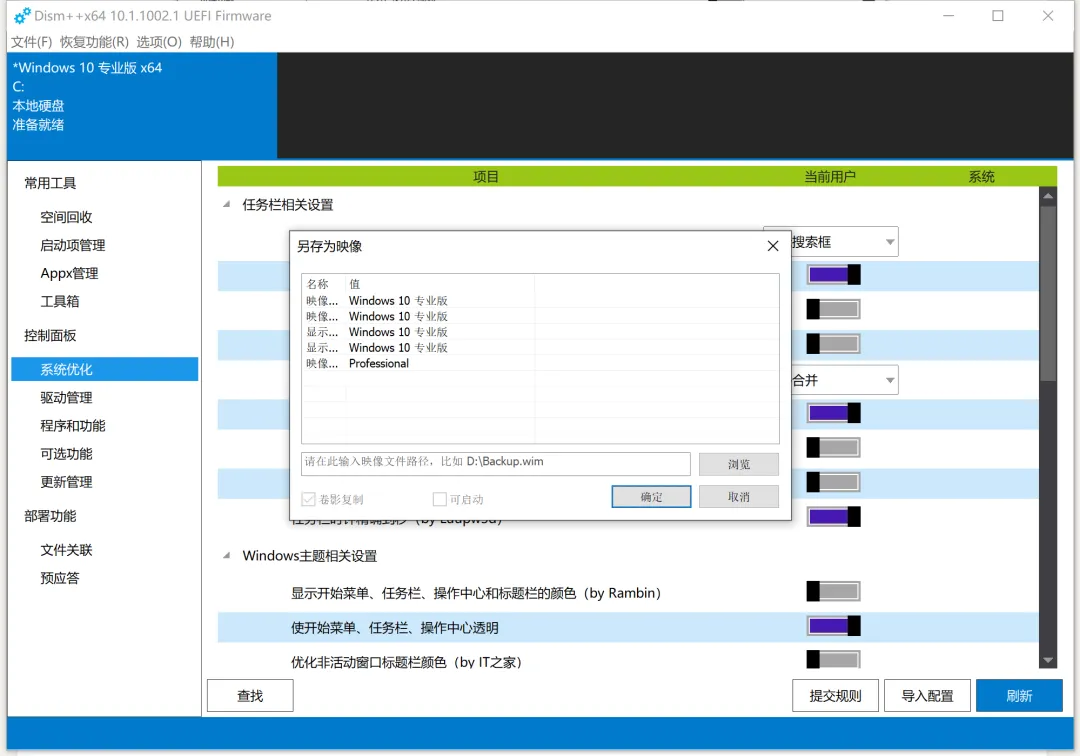Click the 项目 column header
The image size is (1080, 756).
(x=486, y=176)
